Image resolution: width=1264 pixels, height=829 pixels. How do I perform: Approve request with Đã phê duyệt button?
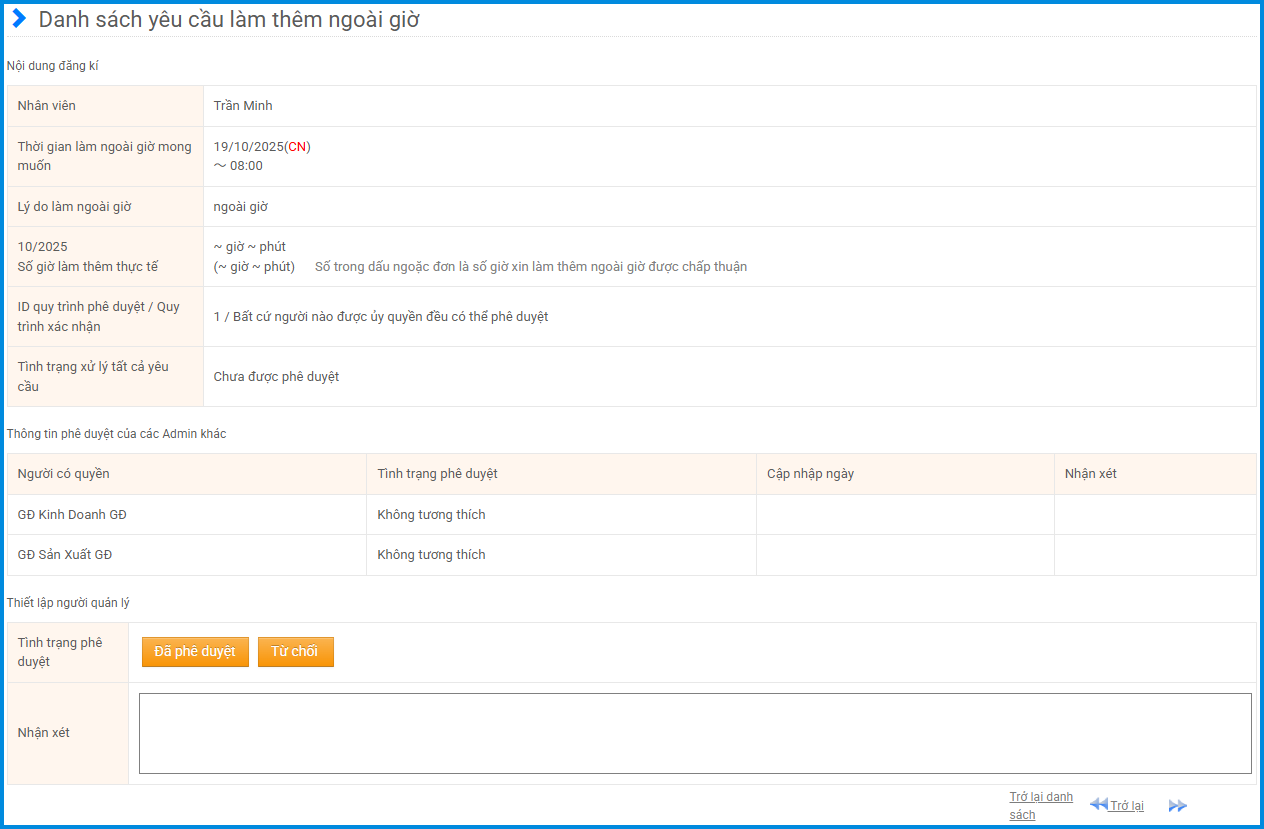(x=195, y=652)
